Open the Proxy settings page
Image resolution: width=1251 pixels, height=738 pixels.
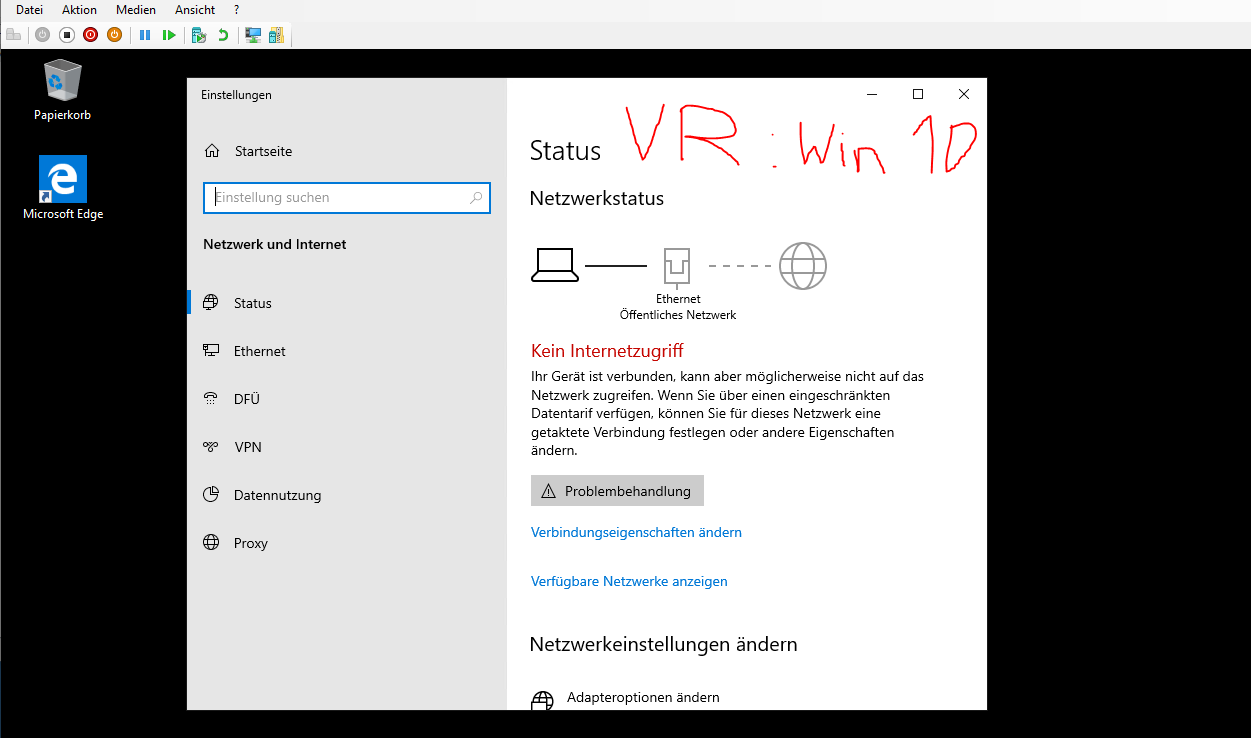(347, 543)
